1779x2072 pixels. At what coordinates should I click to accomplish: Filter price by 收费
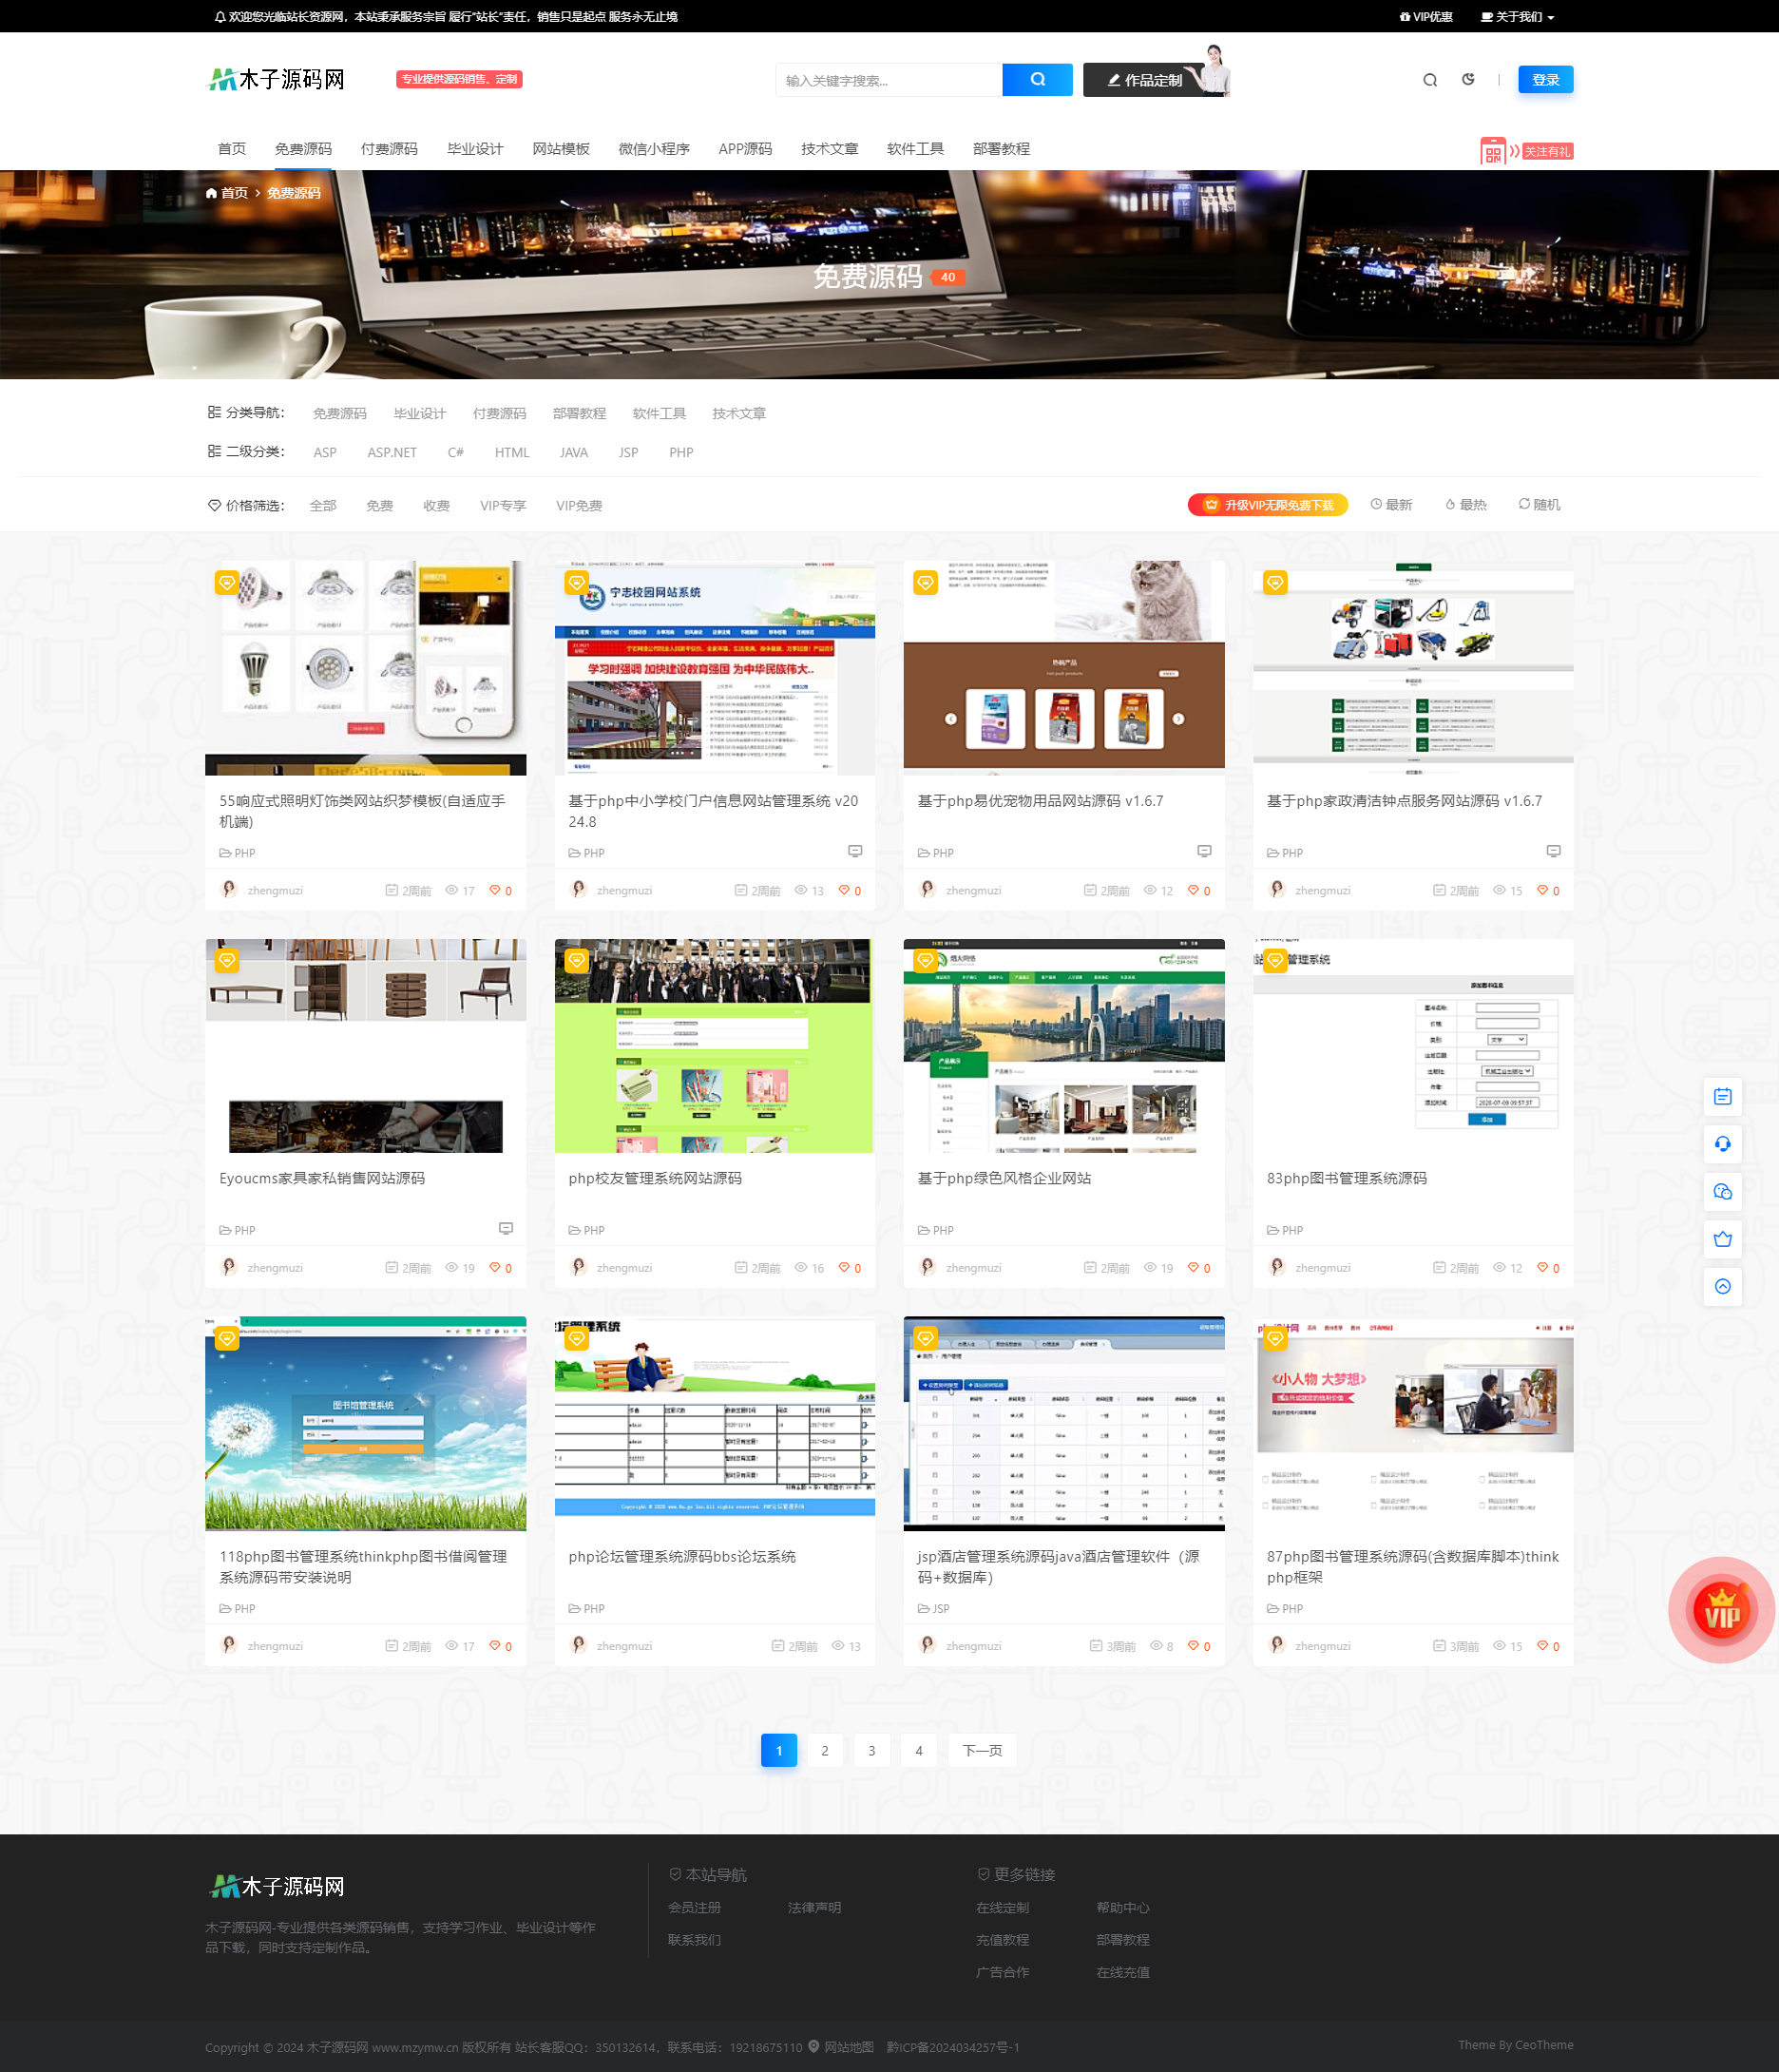click(436, 506)
